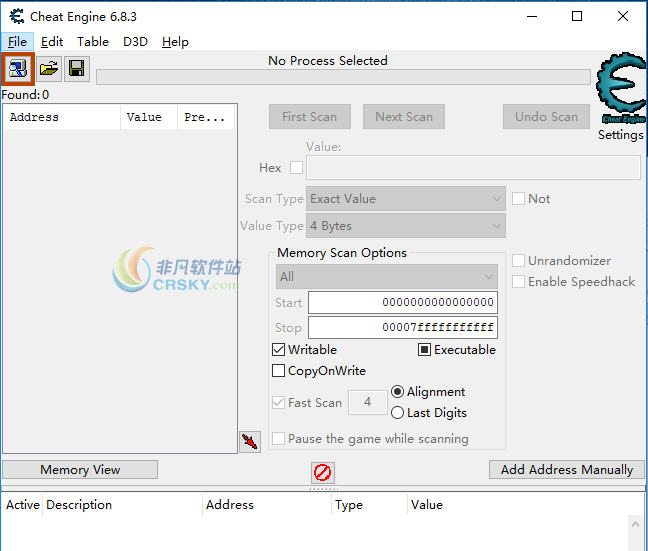Click the Found: 0 label
The height and width of the screenshot is (551, 648).
(25, 95)
